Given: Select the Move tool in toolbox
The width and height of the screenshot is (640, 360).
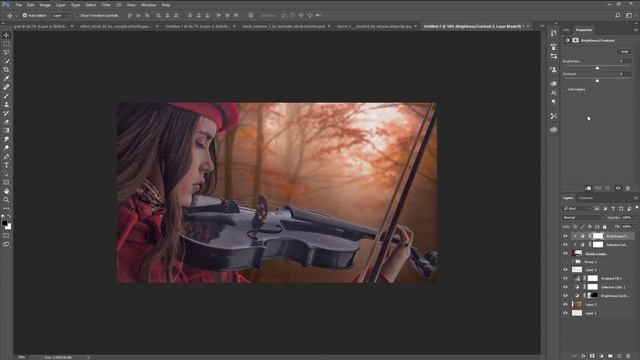Looking at the screenshot, I should [x=6, y=36].
